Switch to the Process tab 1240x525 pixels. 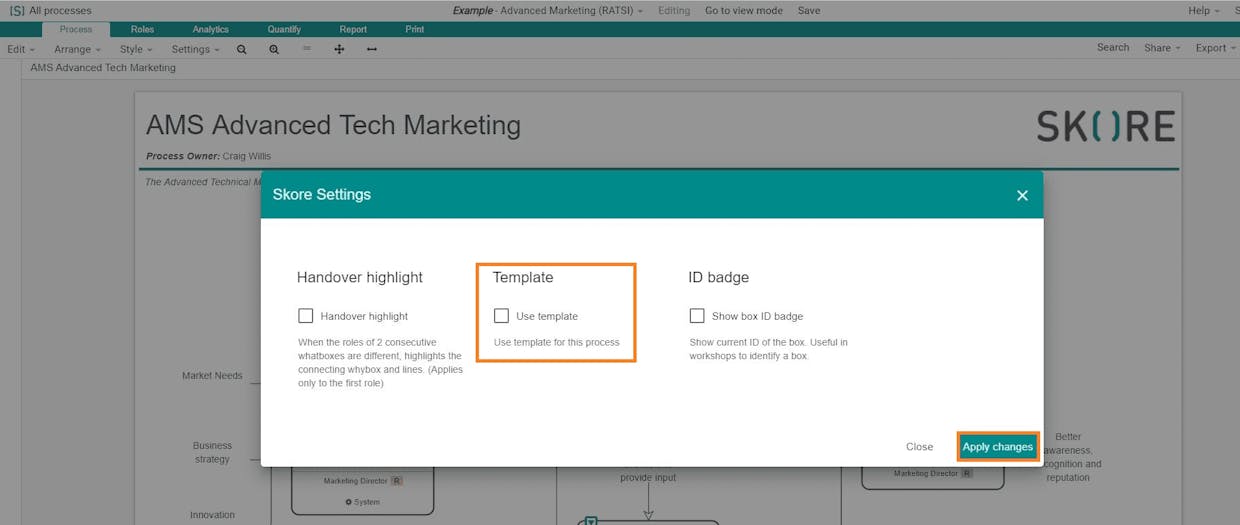tap(76, 30)
